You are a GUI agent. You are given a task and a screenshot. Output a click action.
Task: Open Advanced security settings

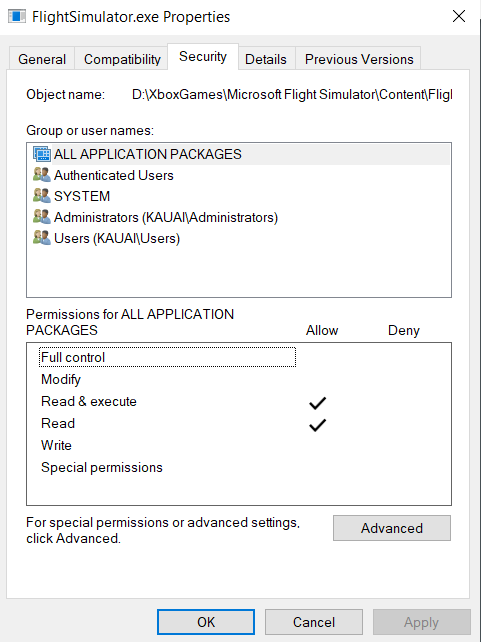click(392, 528)
